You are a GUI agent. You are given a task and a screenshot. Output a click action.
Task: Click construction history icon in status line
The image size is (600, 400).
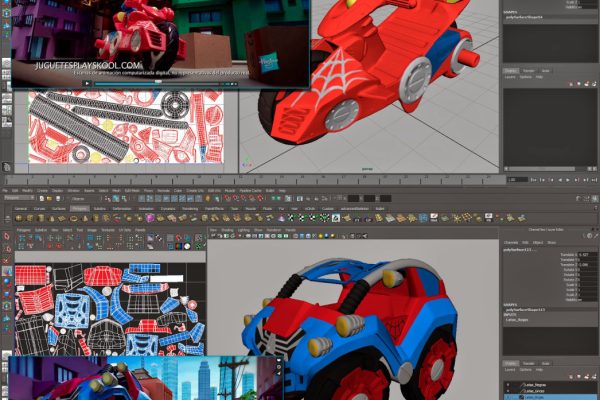[288, 198]
